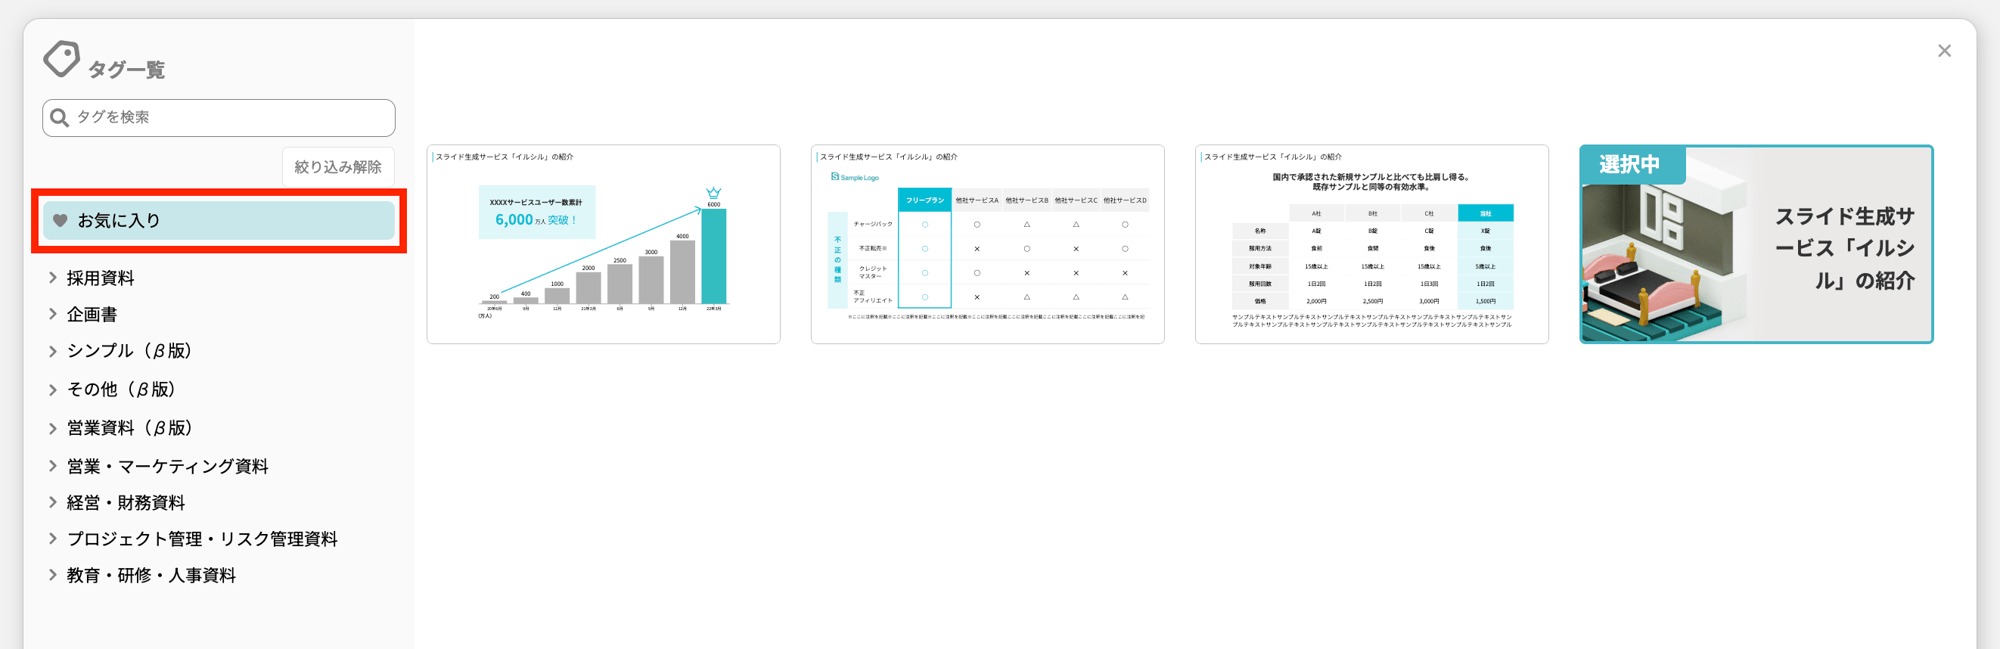Choose the A社 B社 C社 comparison slide thumbnail
Screen dimensions: 2000x649
pos(1371,244)
